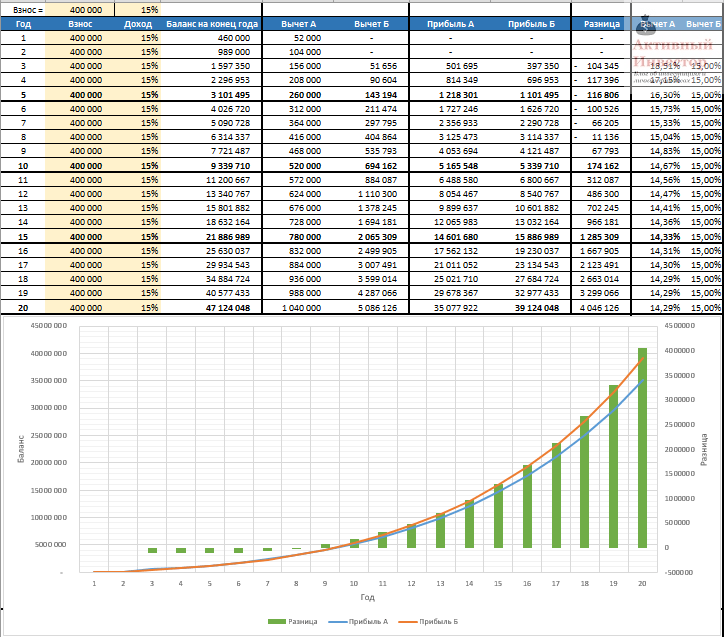The height and width of the screenshot is (637, 724).
Task: Click the Прибыль А cell 14 601 680
Action: coord(456,237)
